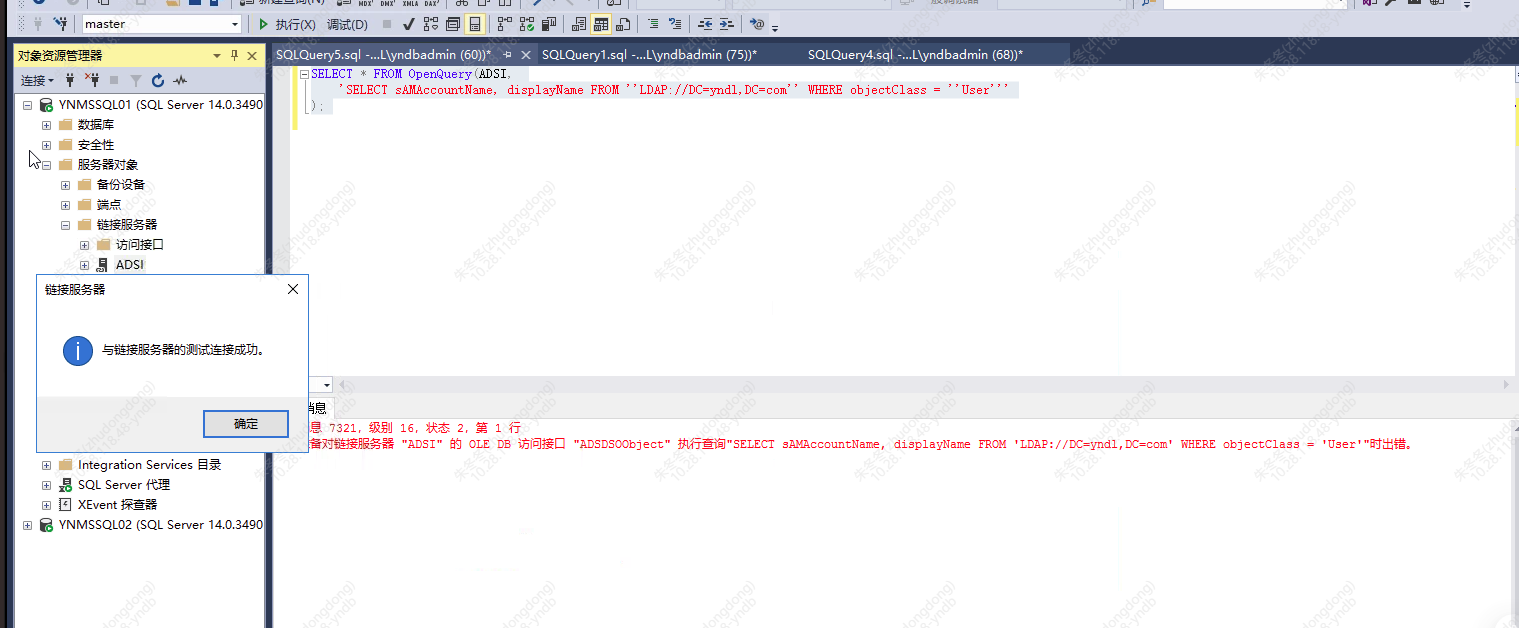Screen dimensions: 1519x628
Task: Click the Object Explorer Filter icon
Action: coord(135,80)
